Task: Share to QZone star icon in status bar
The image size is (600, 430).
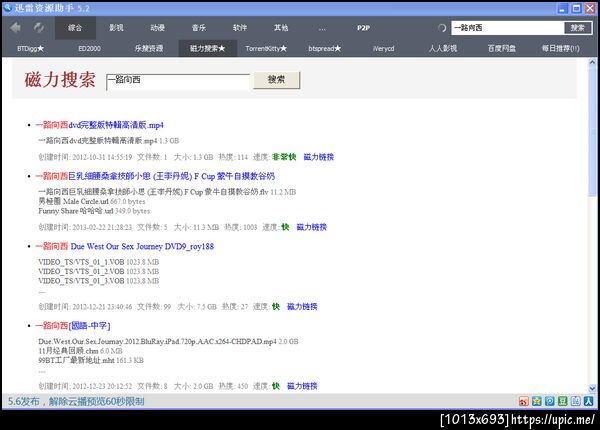Action: click(x=536, y=401)
